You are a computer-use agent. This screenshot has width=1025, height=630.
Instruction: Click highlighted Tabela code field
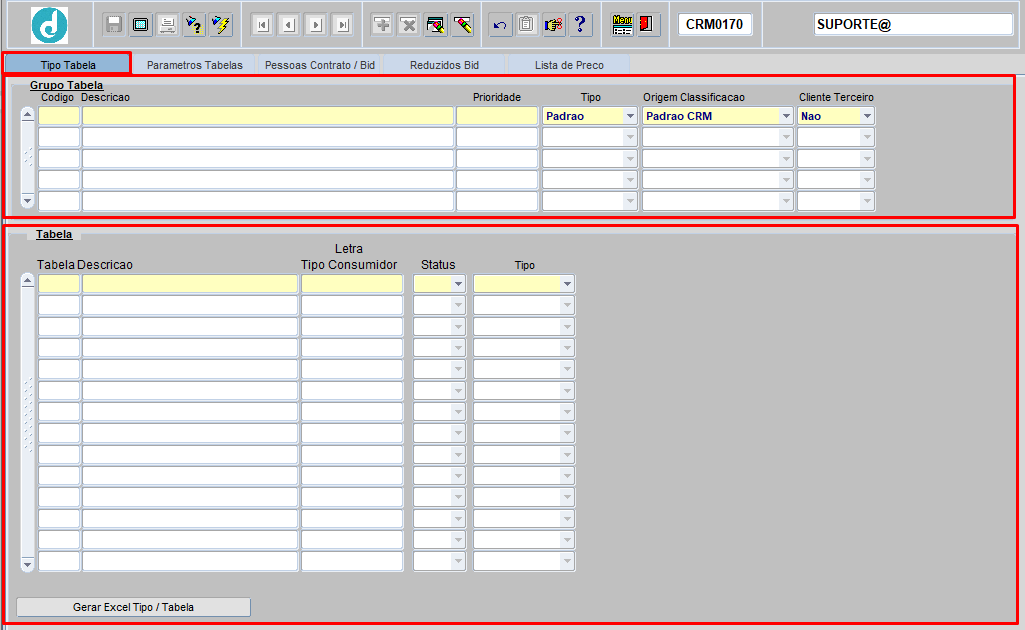click(x=59, y=284)
